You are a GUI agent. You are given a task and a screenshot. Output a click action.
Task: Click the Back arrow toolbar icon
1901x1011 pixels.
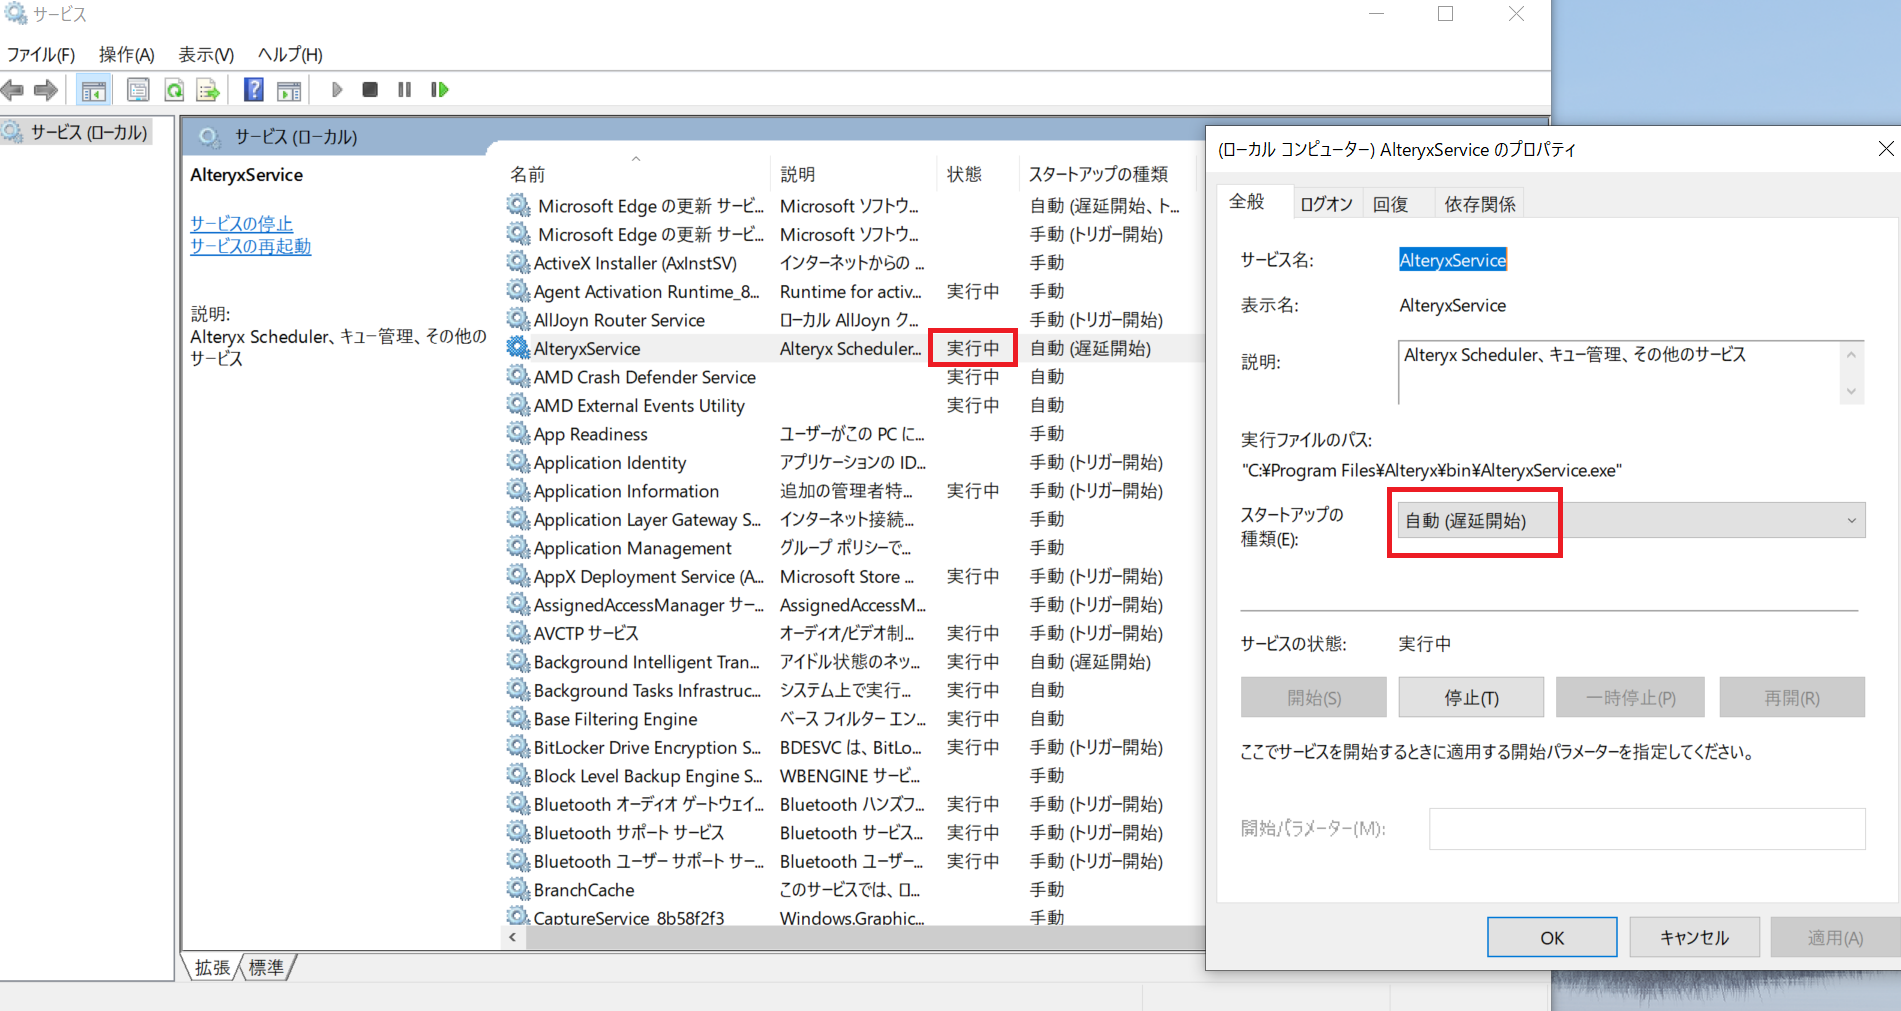tap(13, 90)
